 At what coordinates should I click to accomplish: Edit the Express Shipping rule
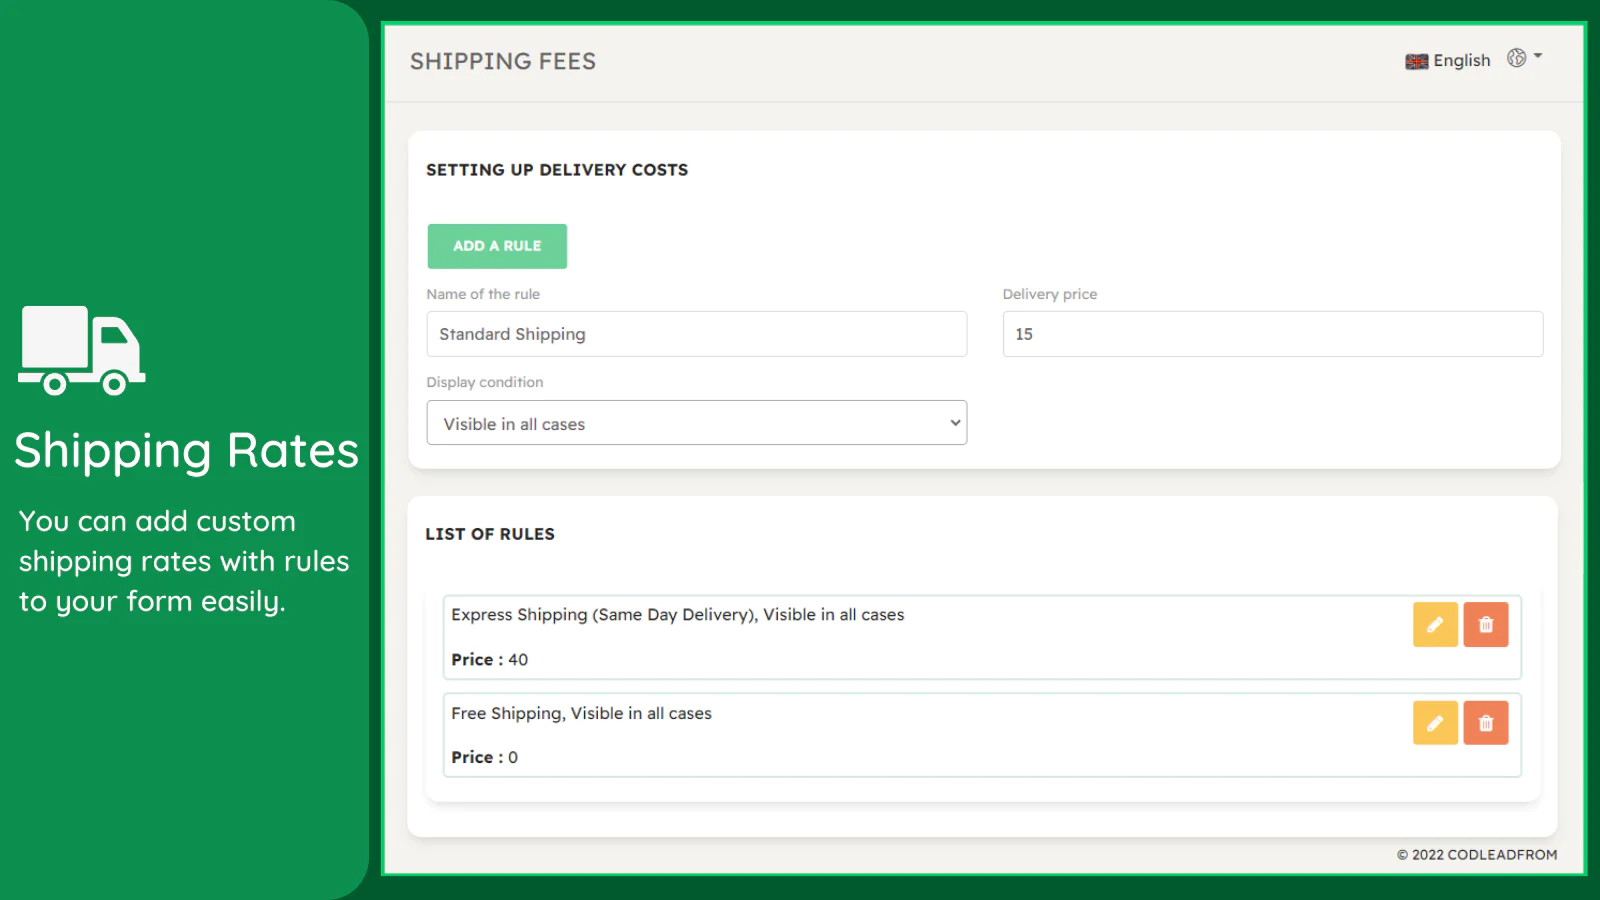tap(1435, 625)
